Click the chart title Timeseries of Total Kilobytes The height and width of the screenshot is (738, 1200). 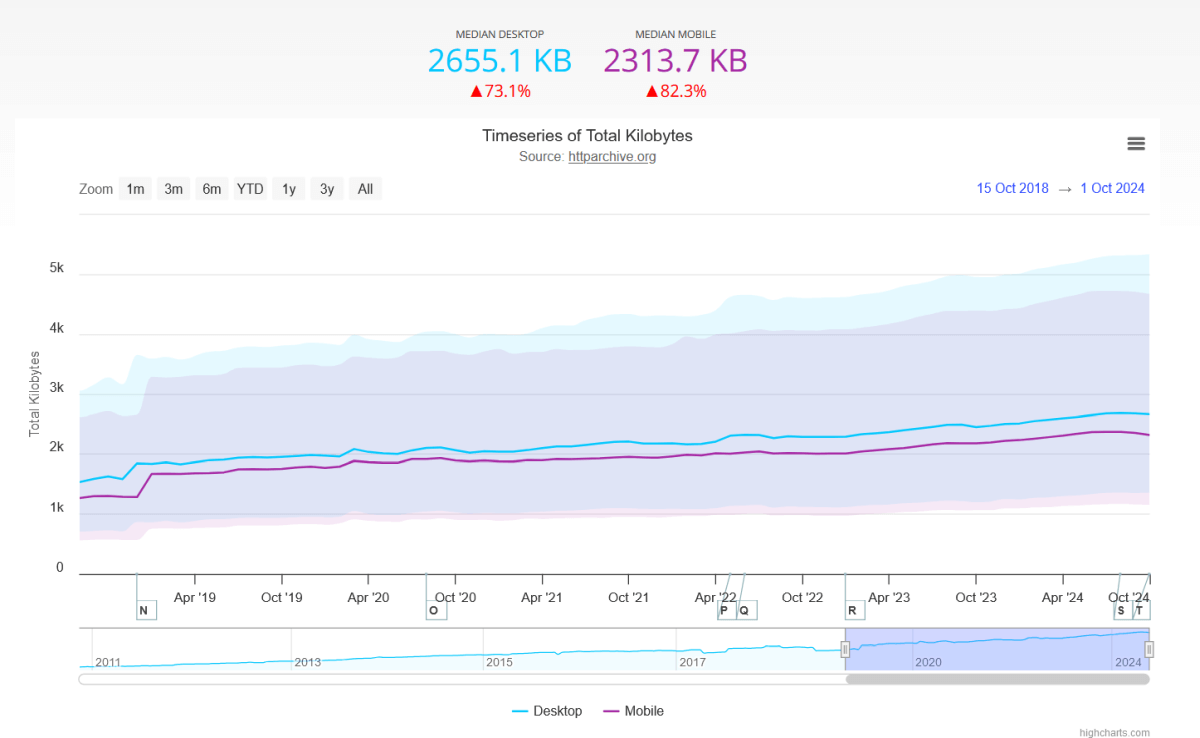pyautogui.click(x=587, y=135)
